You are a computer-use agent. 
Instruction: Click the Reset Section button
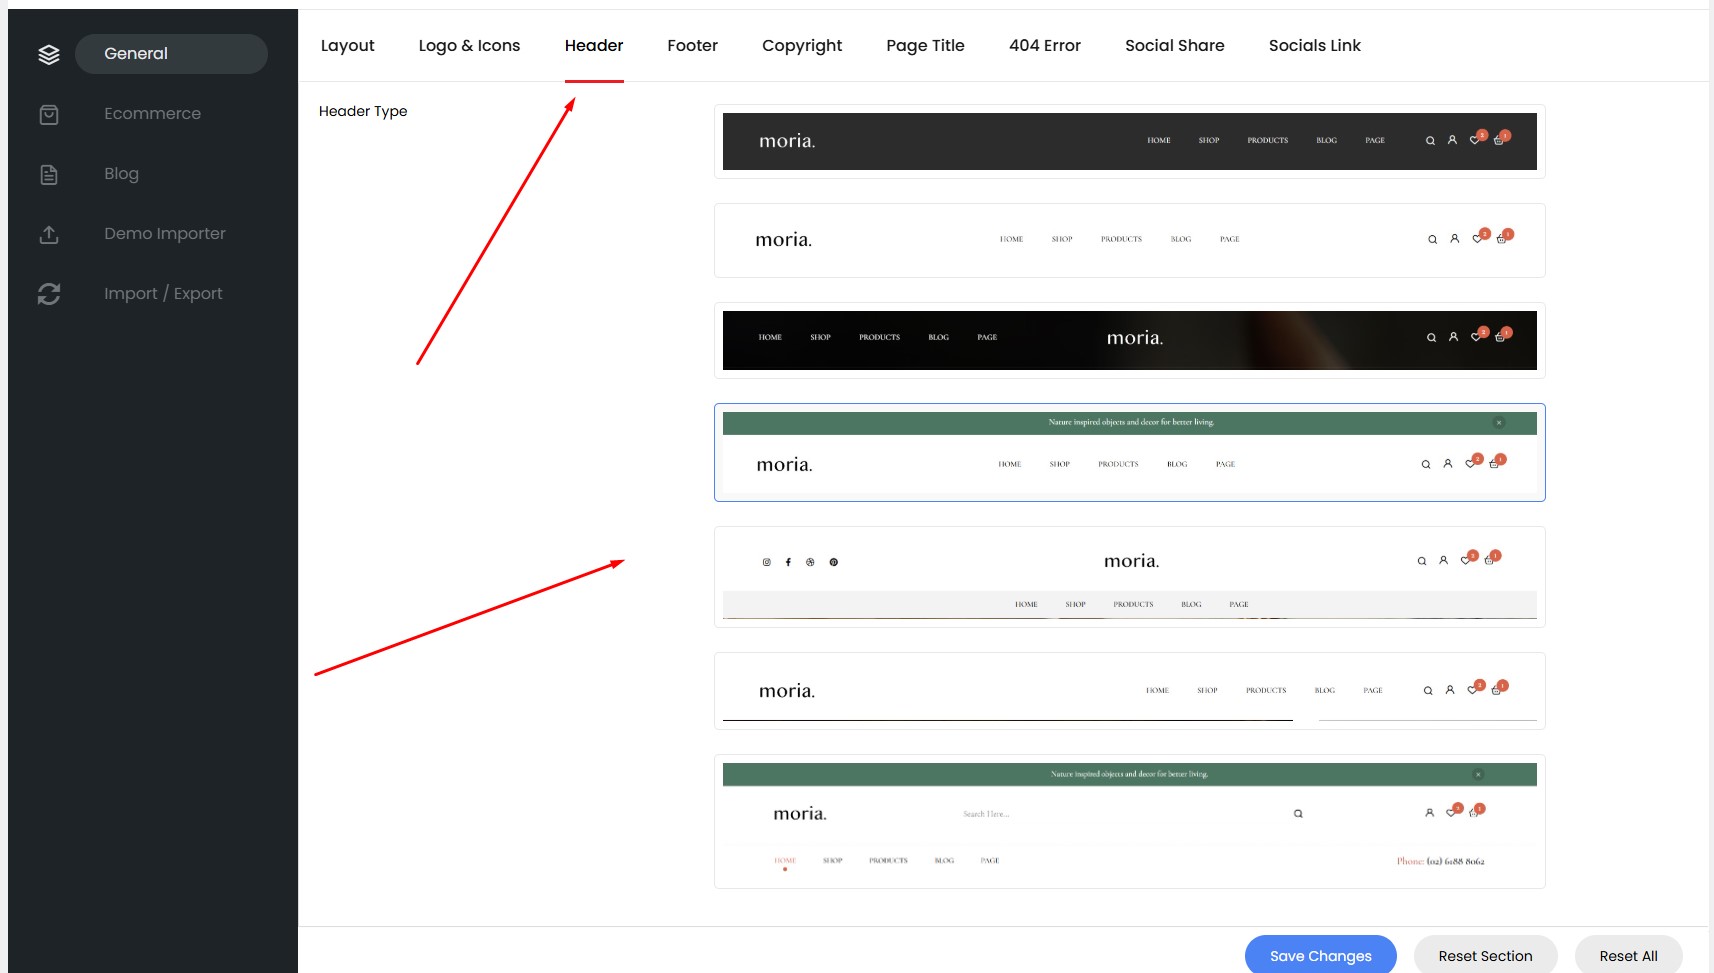tap(1485, 956)
